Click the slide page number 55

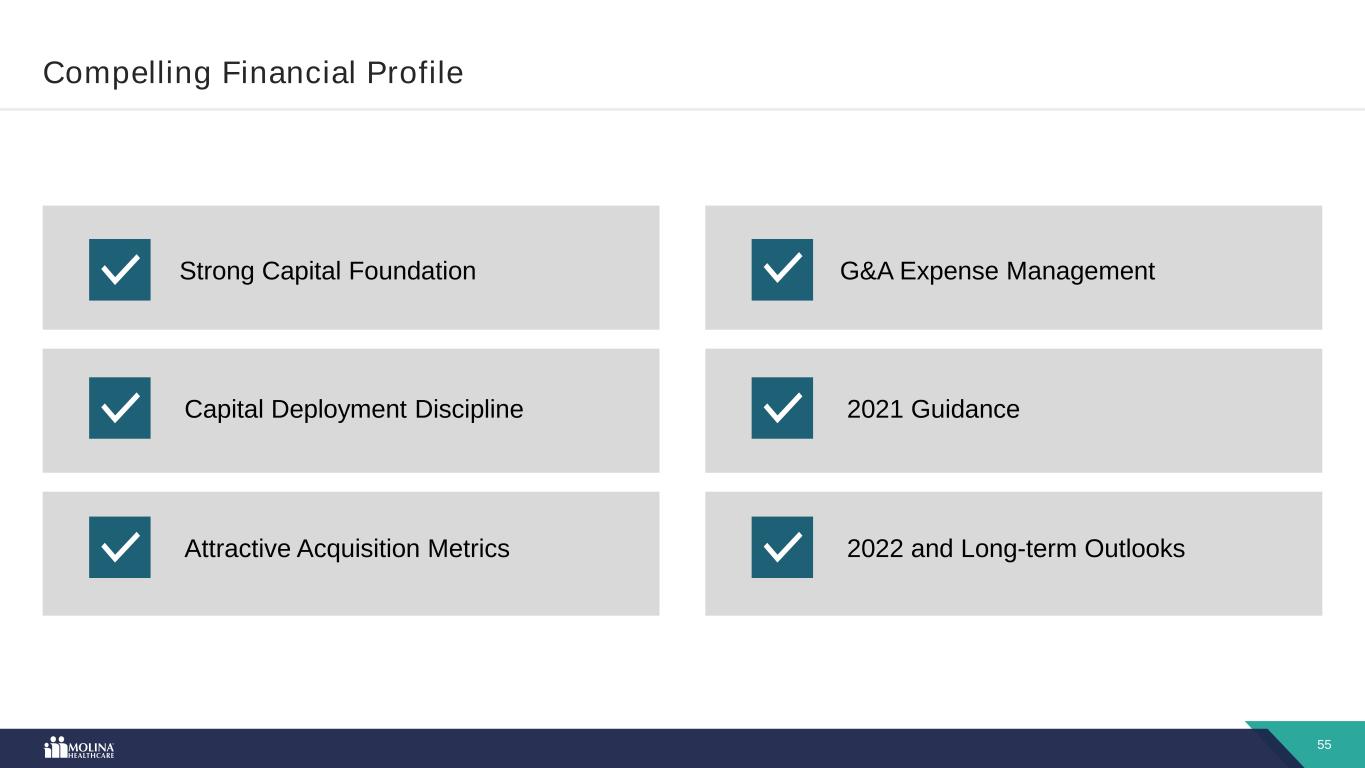[x=1324, y=745]
